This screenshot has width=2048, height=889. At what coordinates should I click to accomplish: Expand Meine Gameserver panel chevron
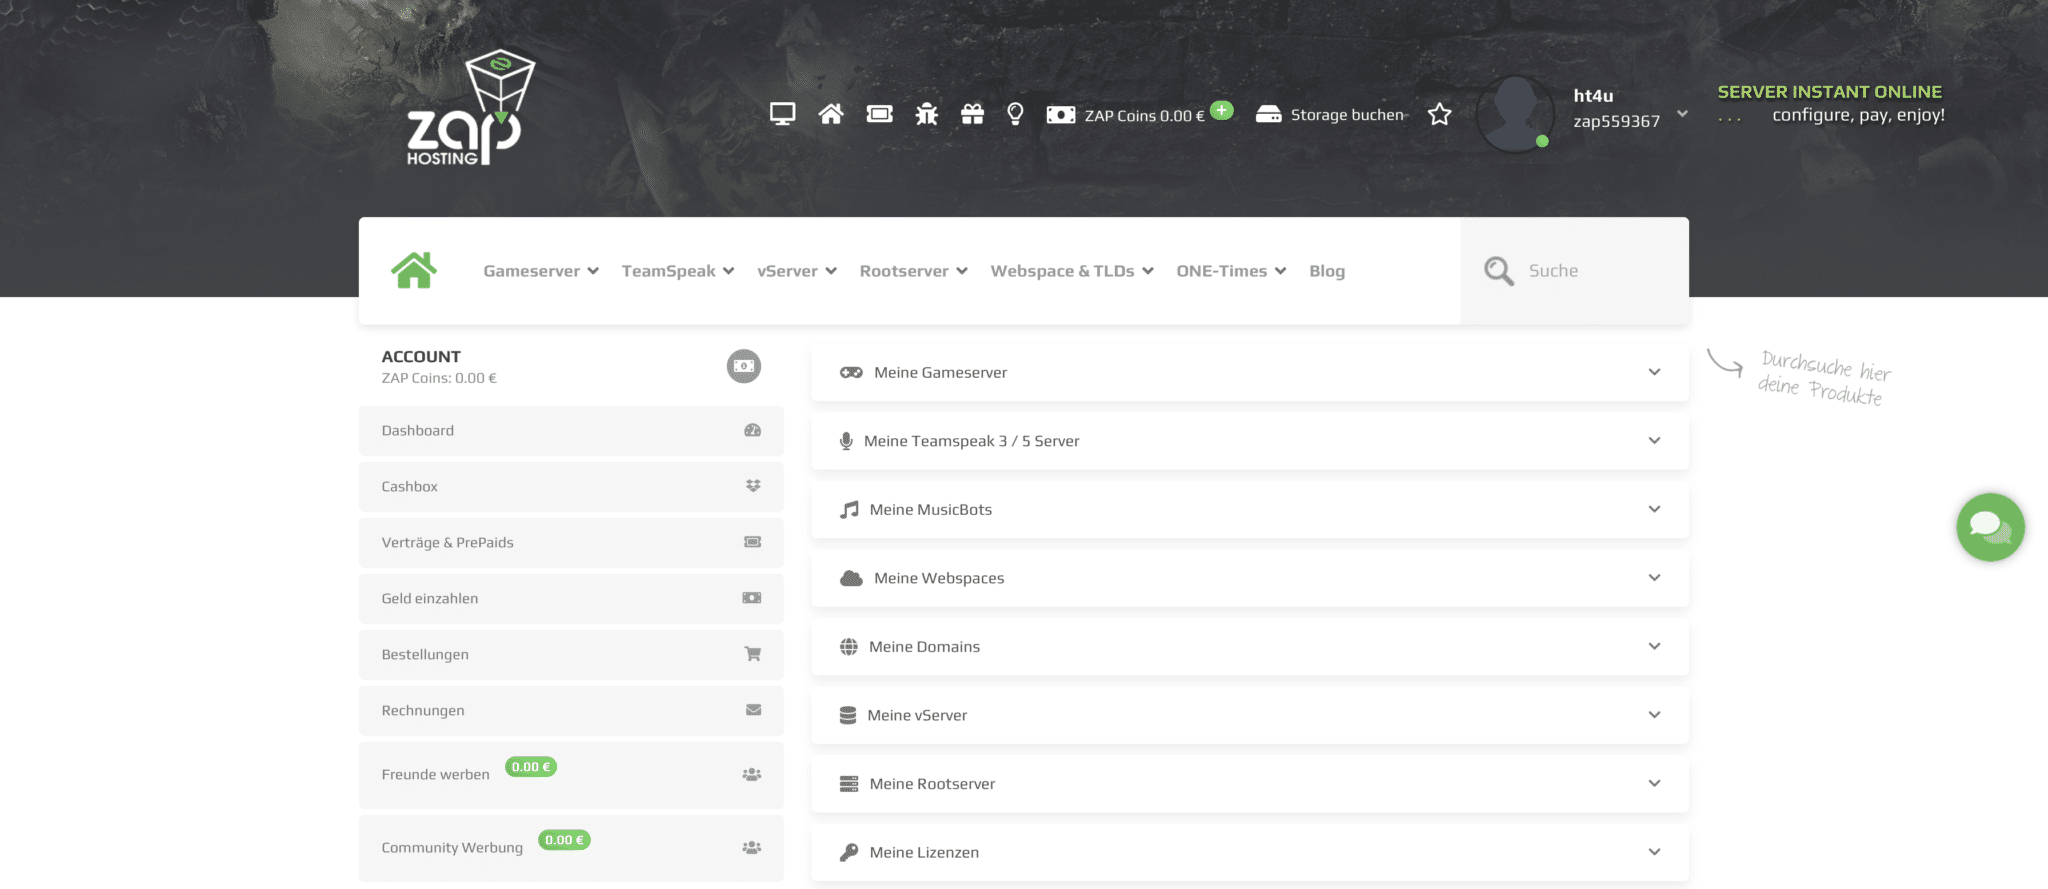point(1654,372)
